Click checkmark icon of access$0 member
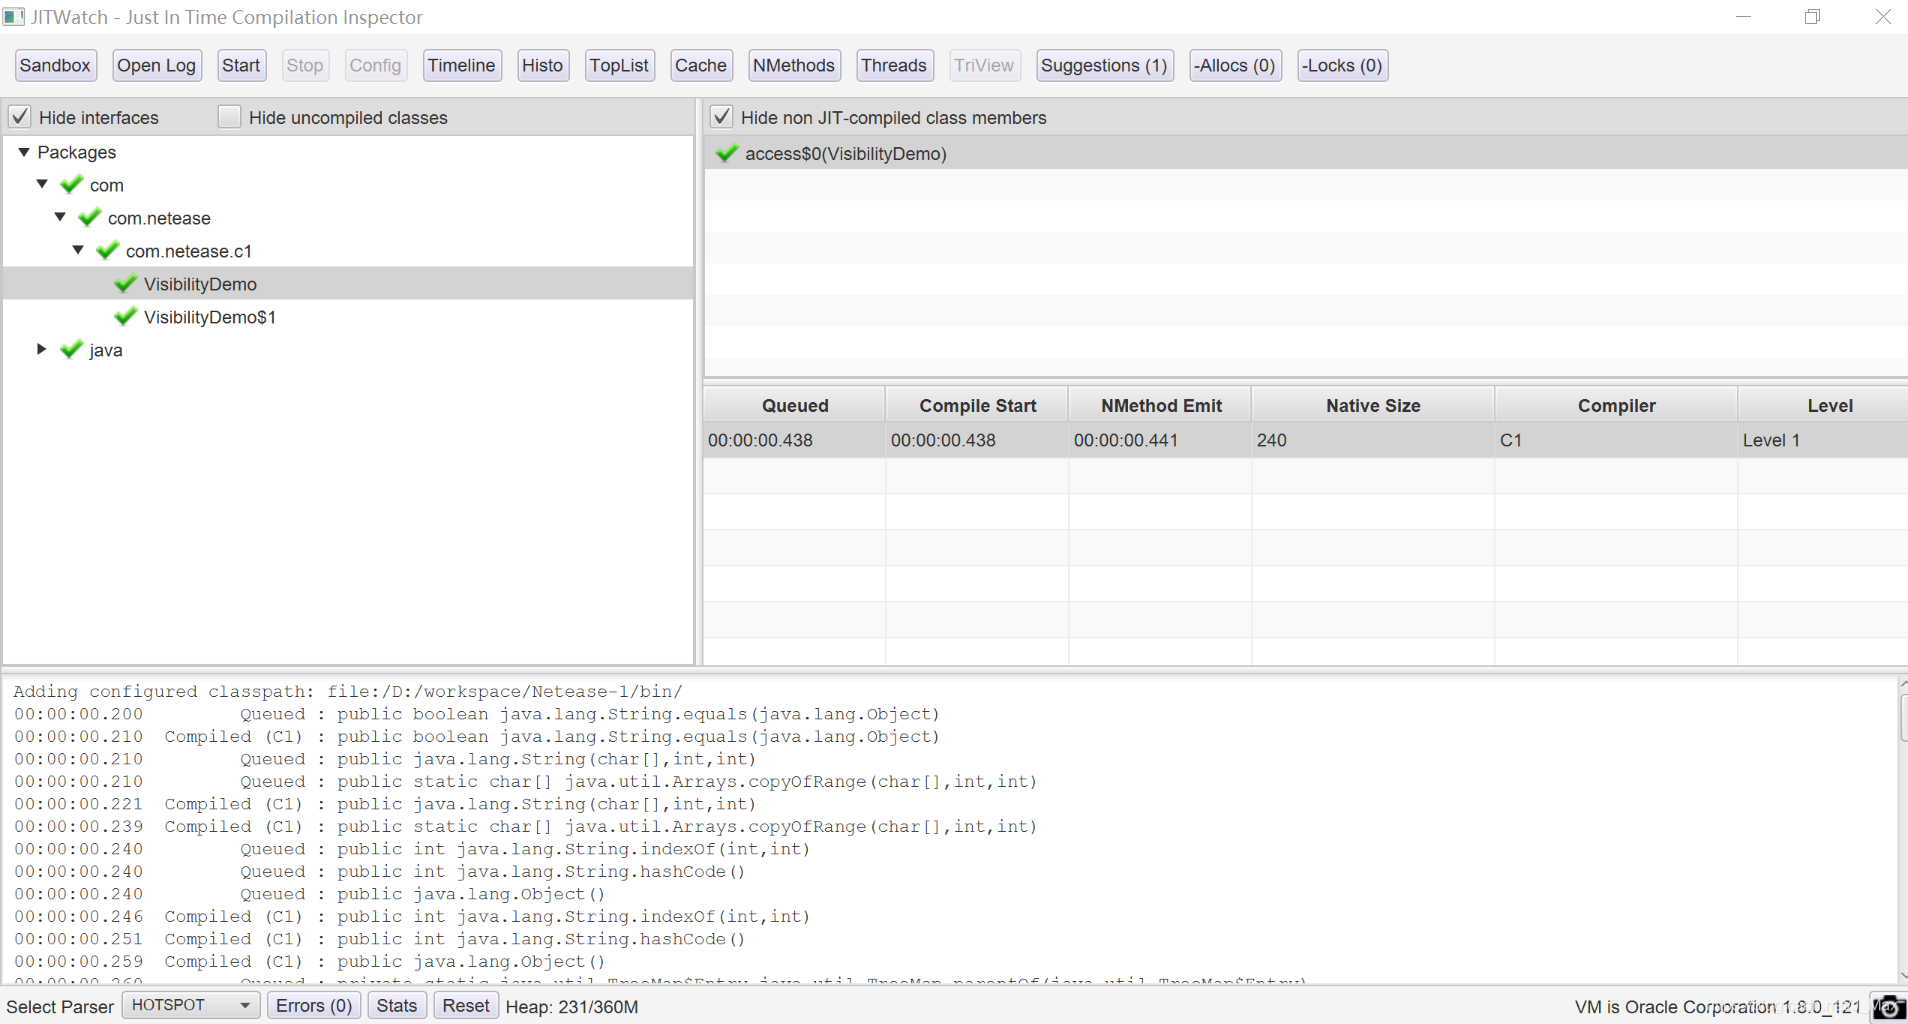Viewport: 1908px width, 1024px height. 727,153
